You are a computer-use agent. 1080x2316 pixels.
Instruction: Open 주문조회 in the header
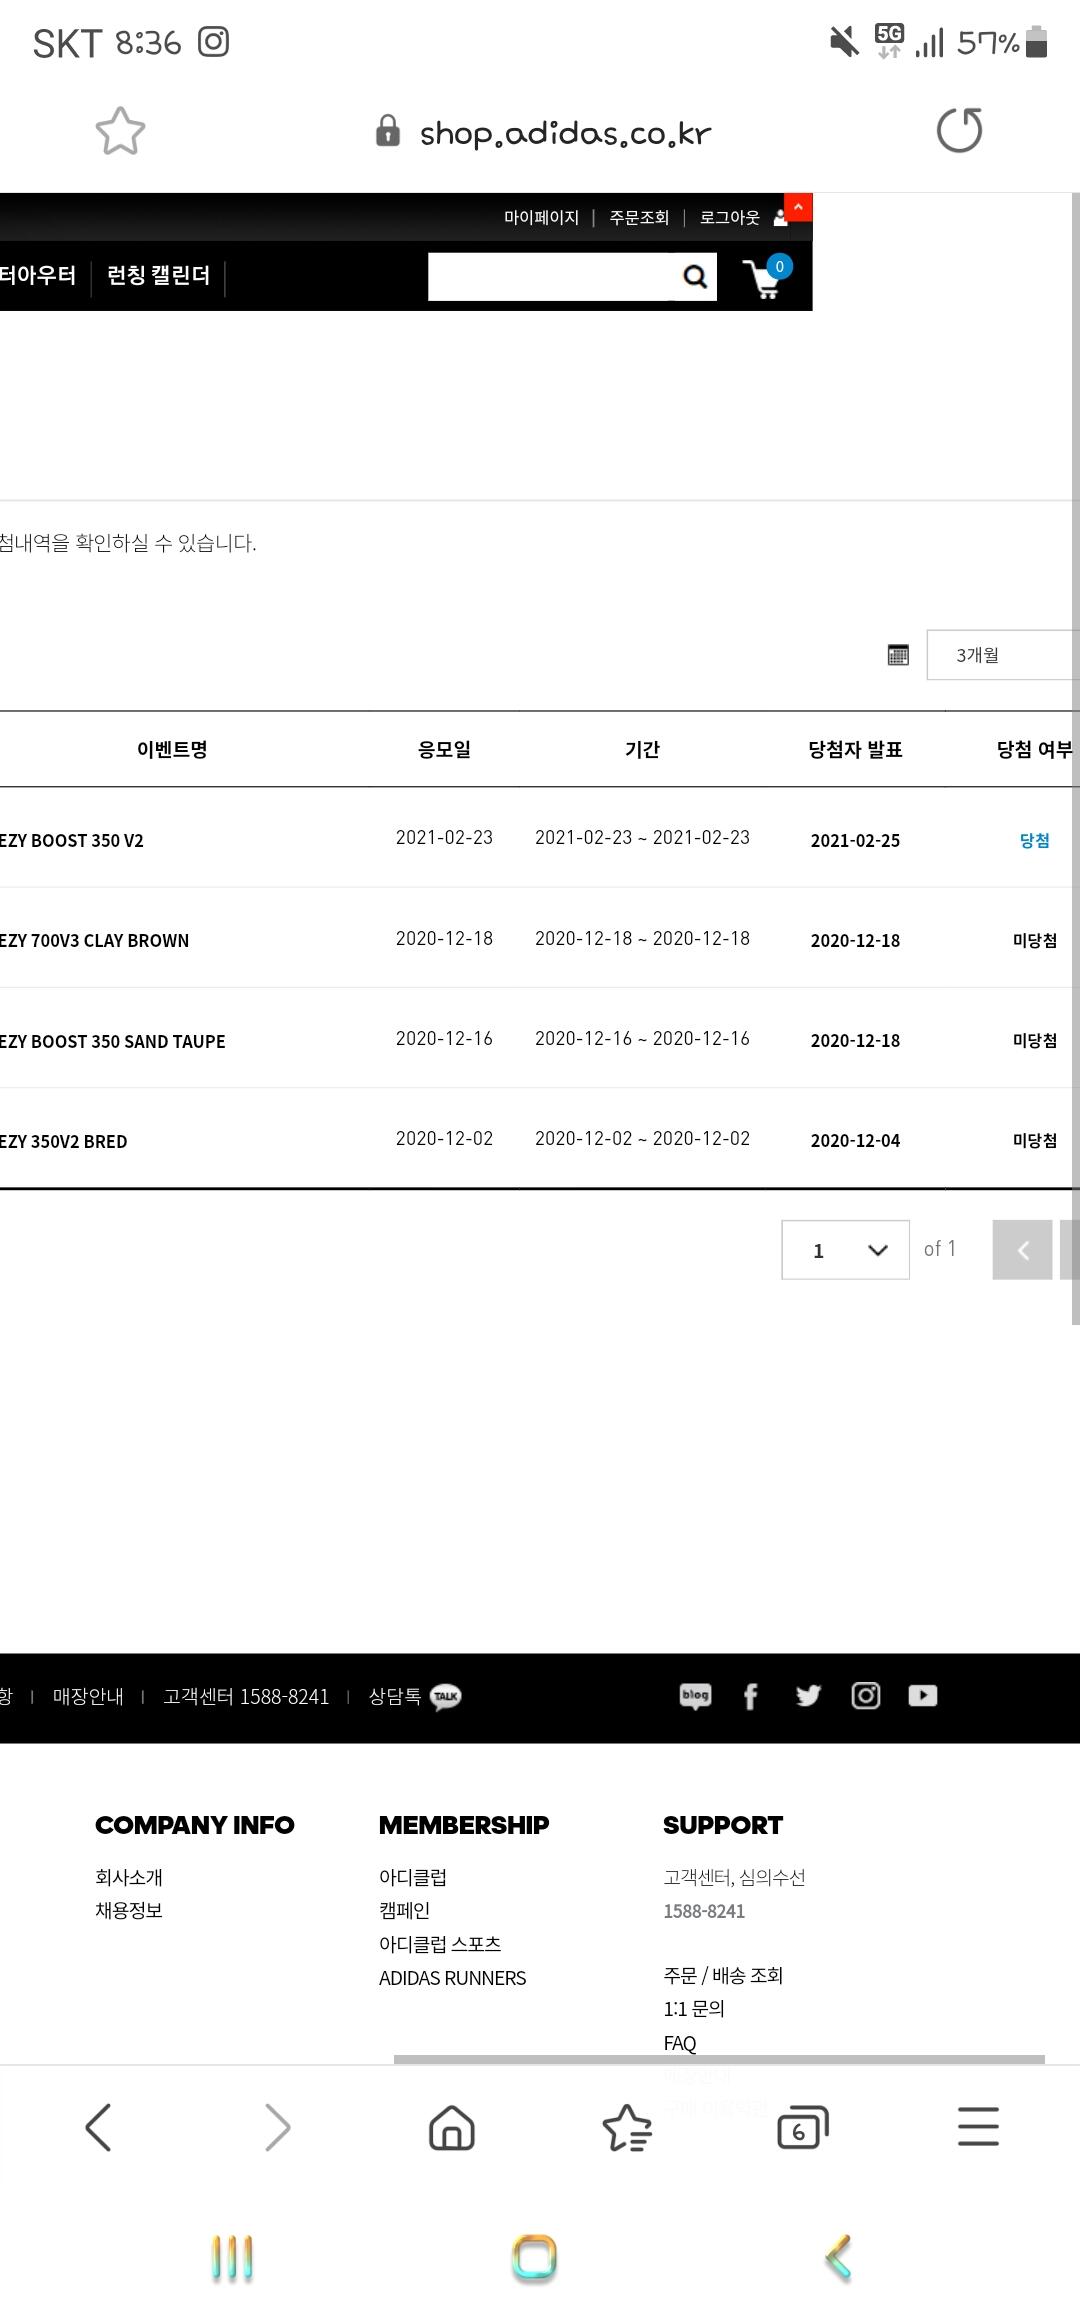point(639,218)
